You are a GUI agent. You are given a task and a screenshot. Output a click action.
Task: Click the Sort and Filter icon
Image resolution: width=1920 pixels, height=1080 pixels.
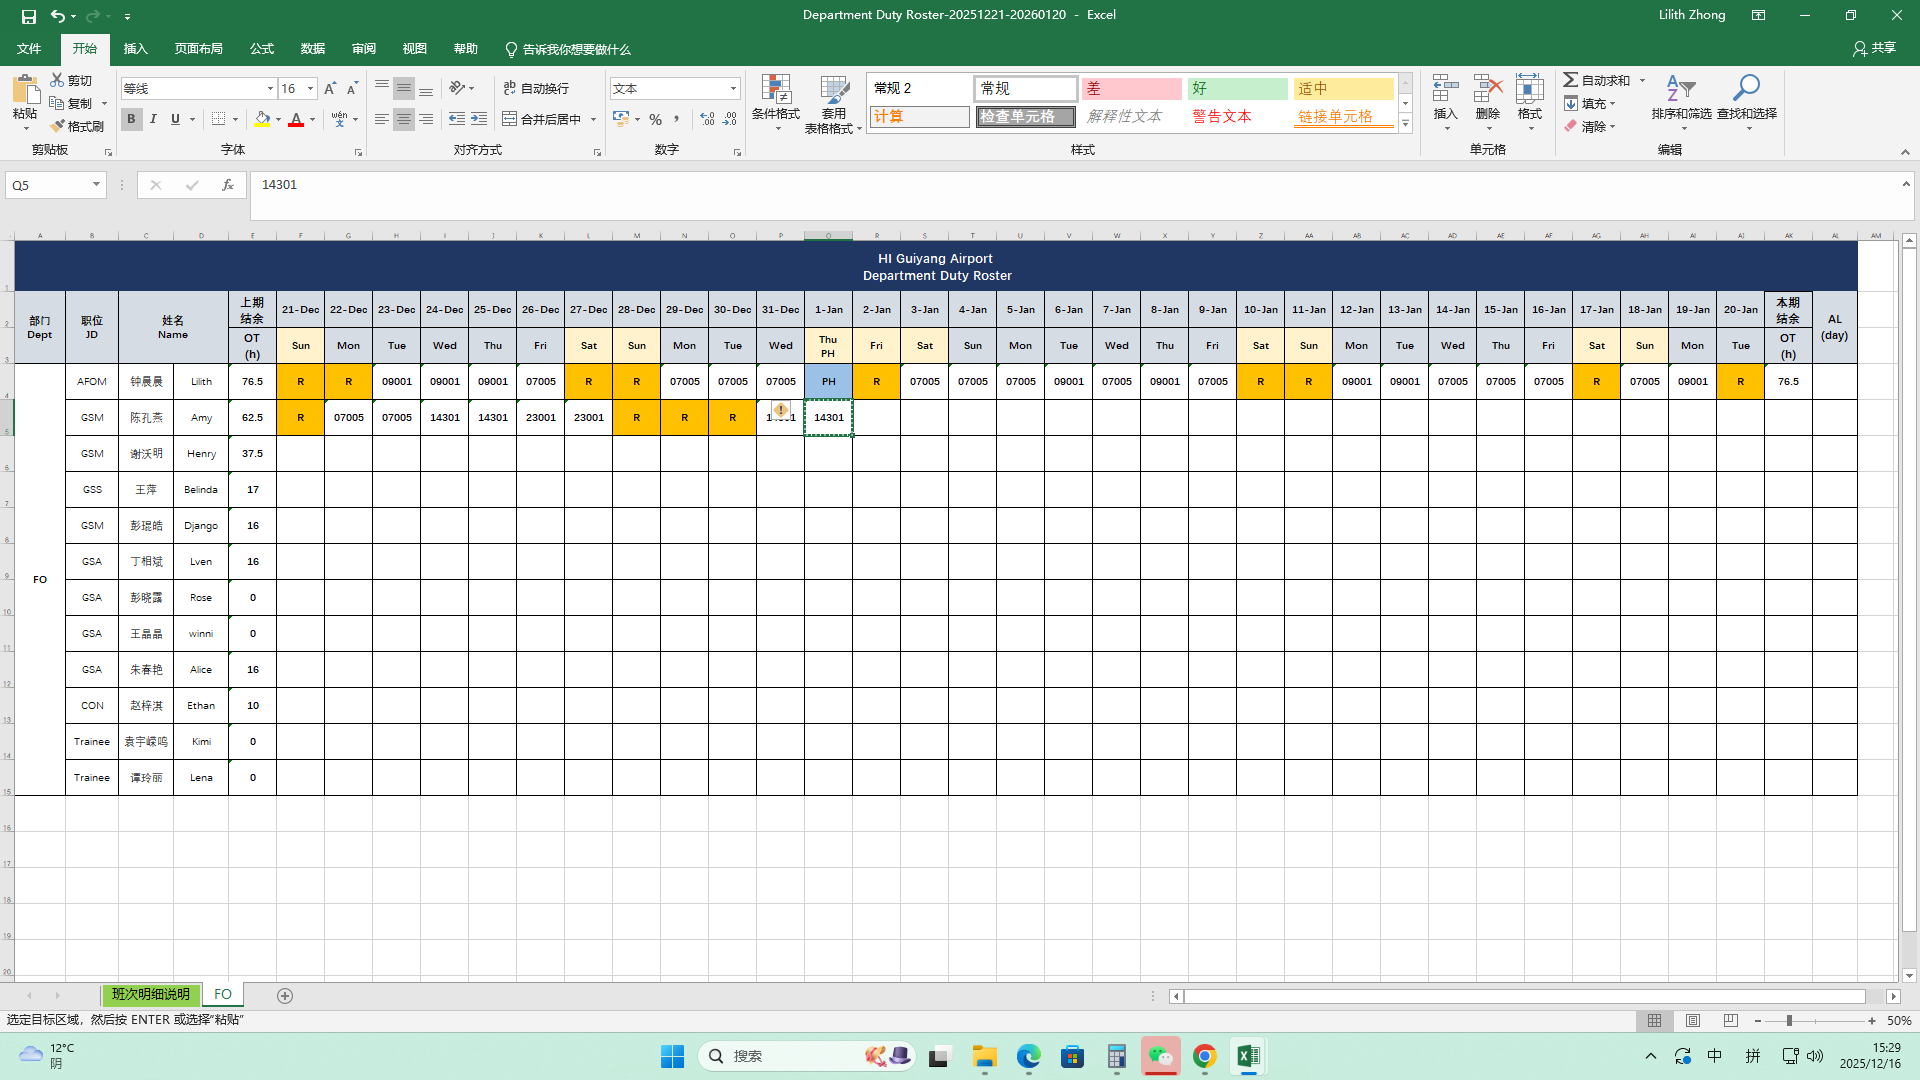point(1680,90)
